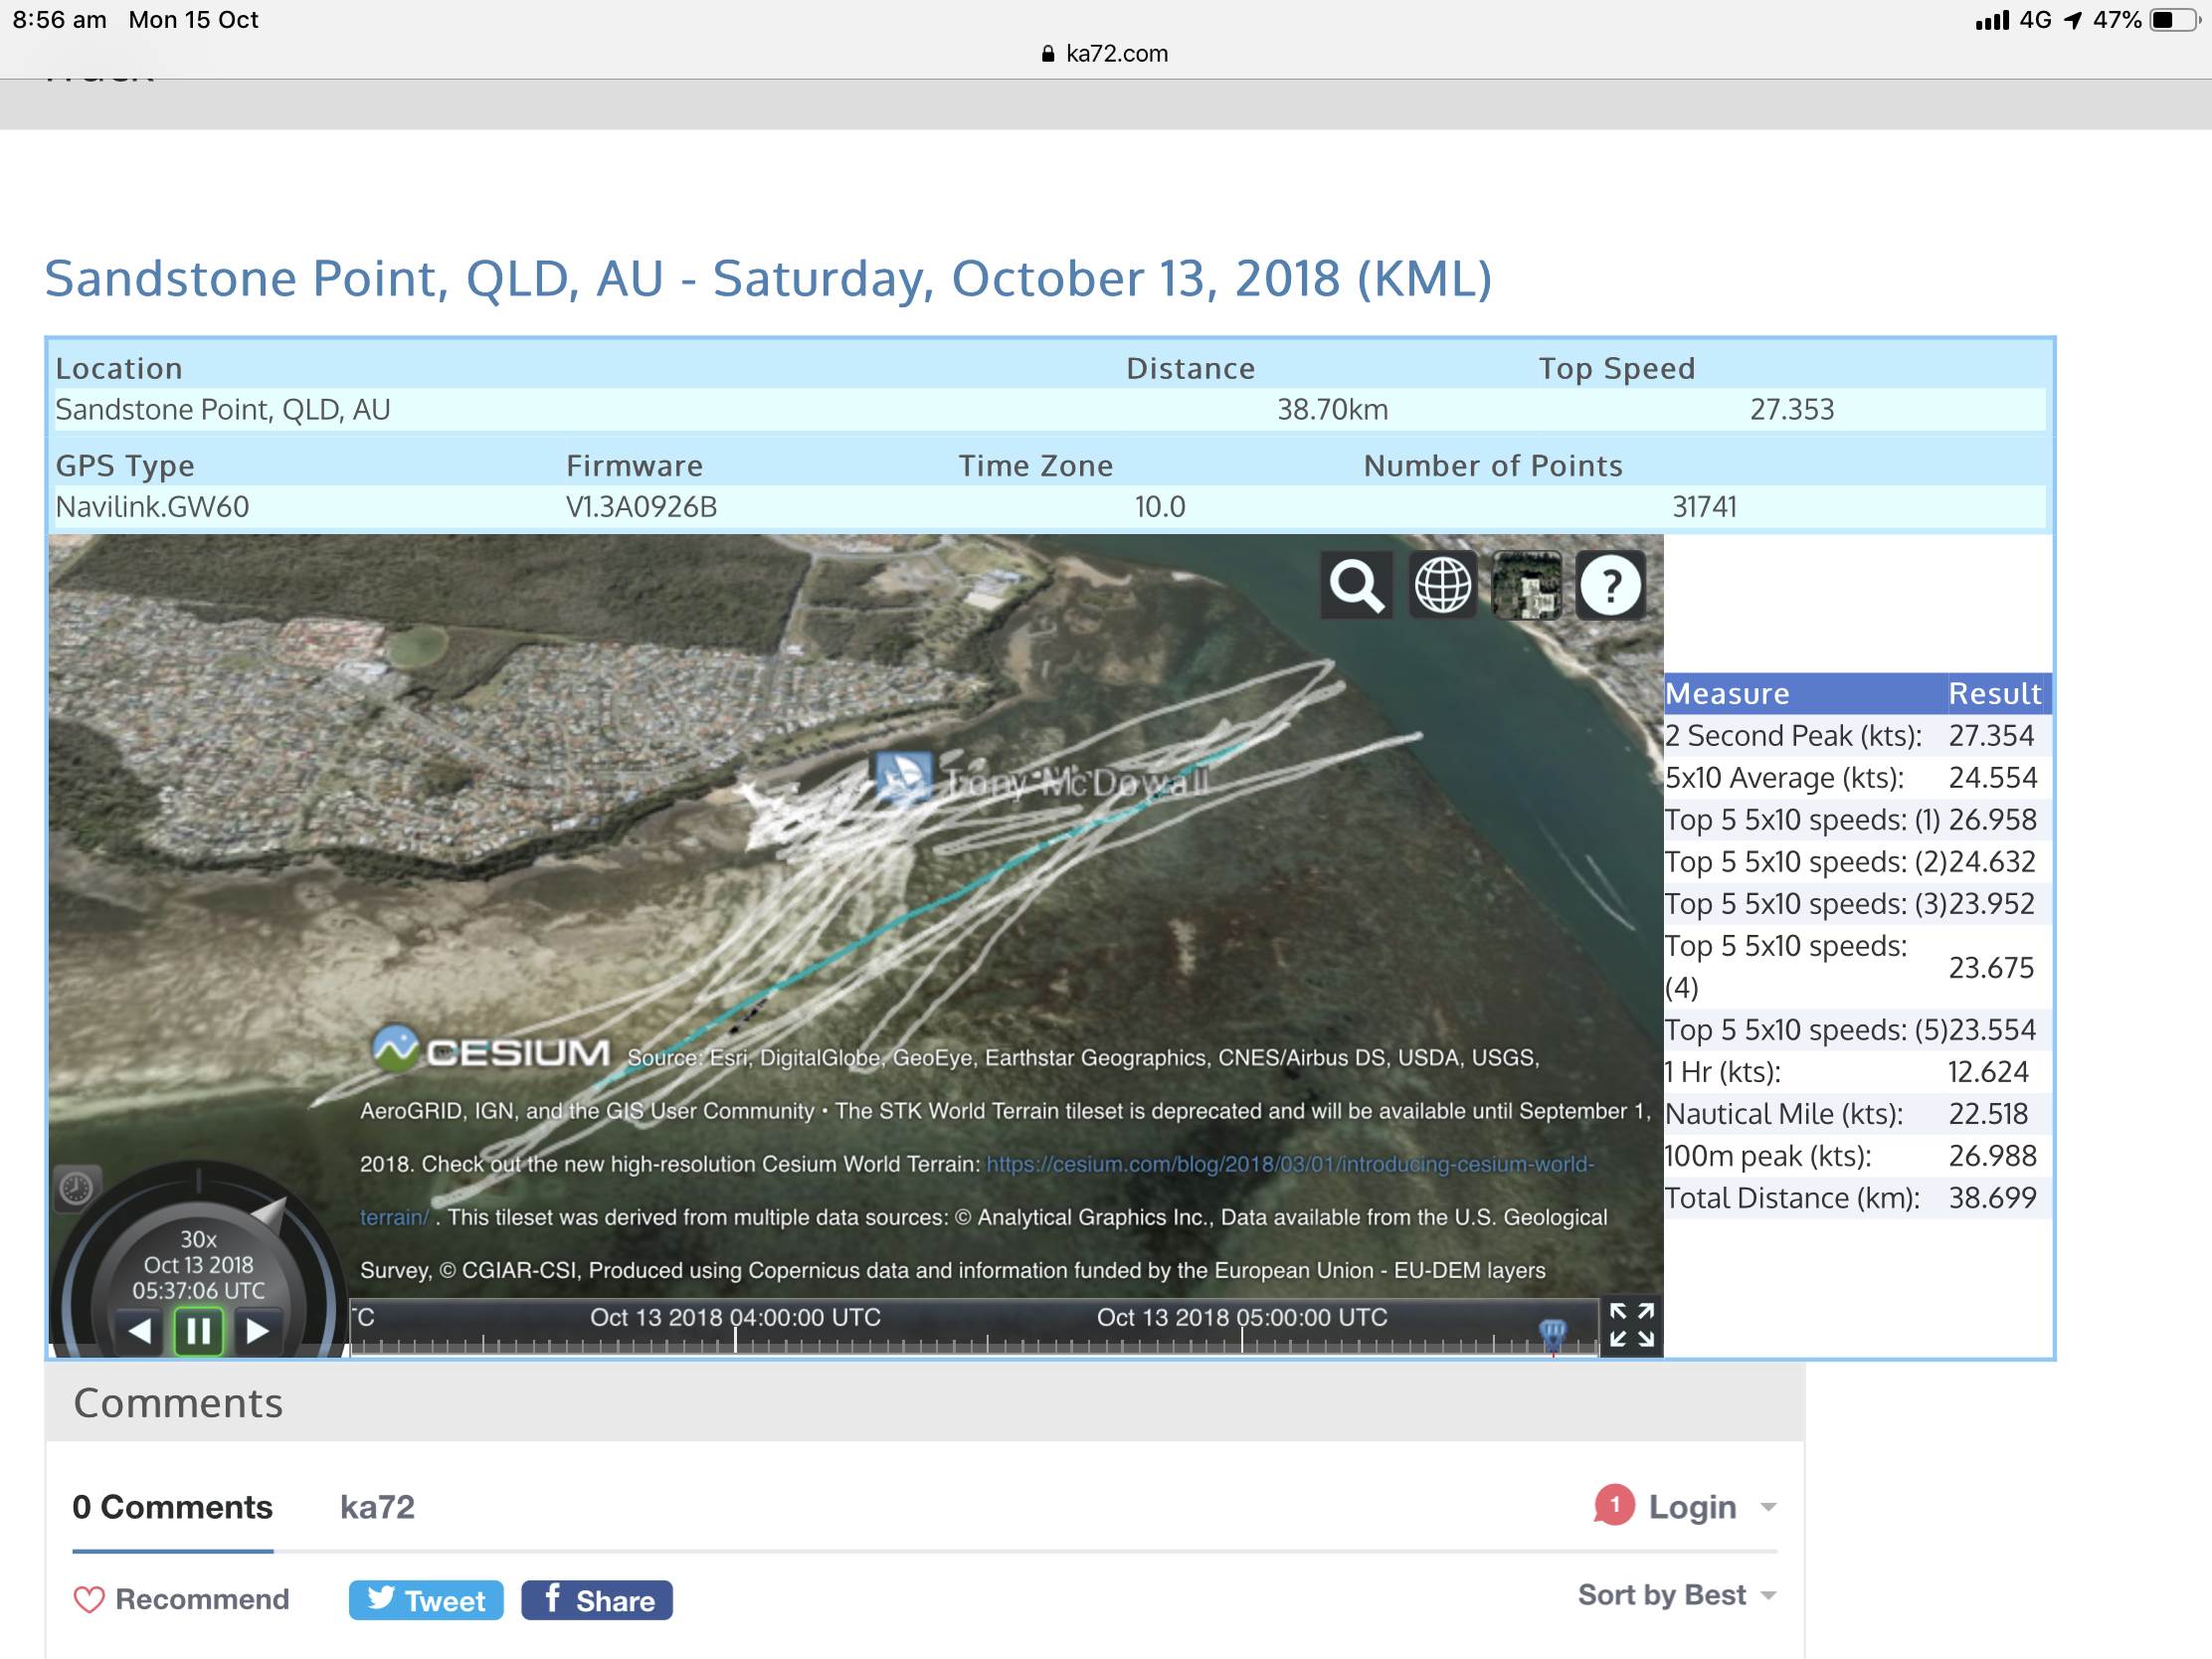Click the 04:00:00 UTC timeline mark
The image size is (2212, 1659).
coord(735,1318)
